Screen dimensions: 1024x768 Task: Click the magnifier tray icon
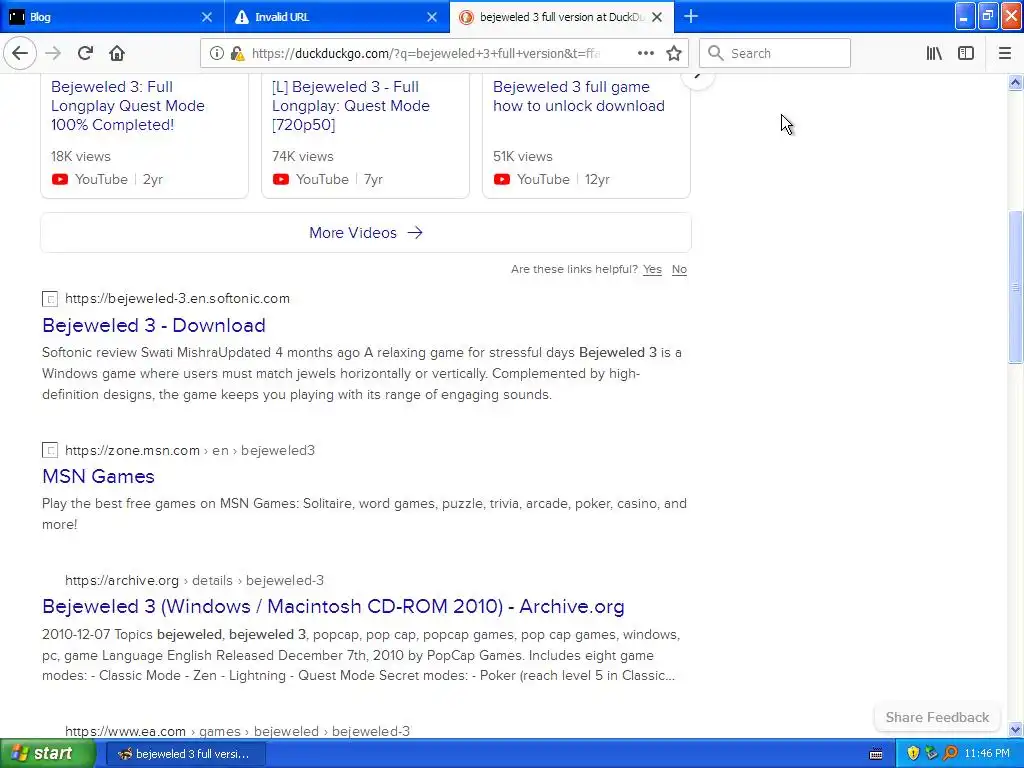(950, 754)
